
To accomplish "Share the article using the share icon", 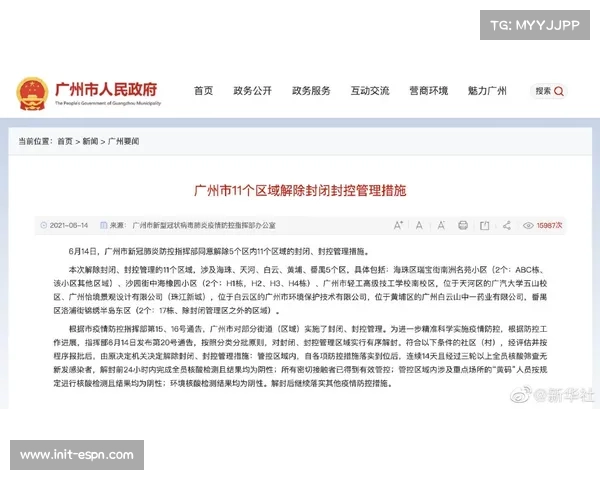I will [507, 225].
